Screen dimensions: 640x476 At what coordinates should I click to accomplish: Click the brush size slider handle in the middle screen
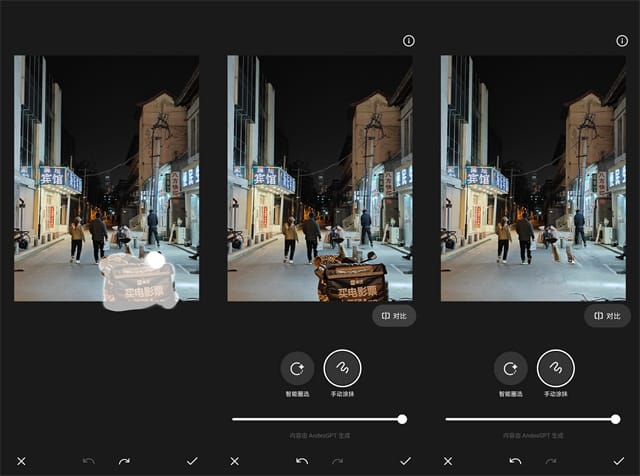(402, 419)
